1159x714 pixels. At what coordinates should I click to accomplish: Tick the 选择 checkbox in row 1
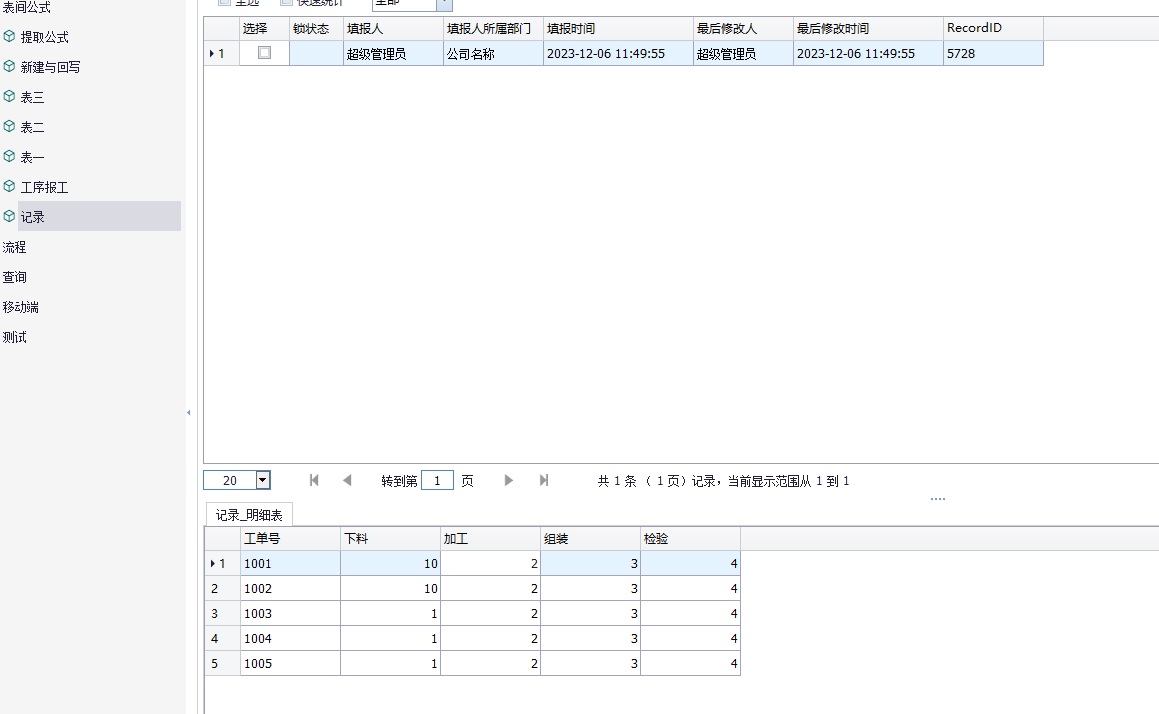click(x=264, y=53)
